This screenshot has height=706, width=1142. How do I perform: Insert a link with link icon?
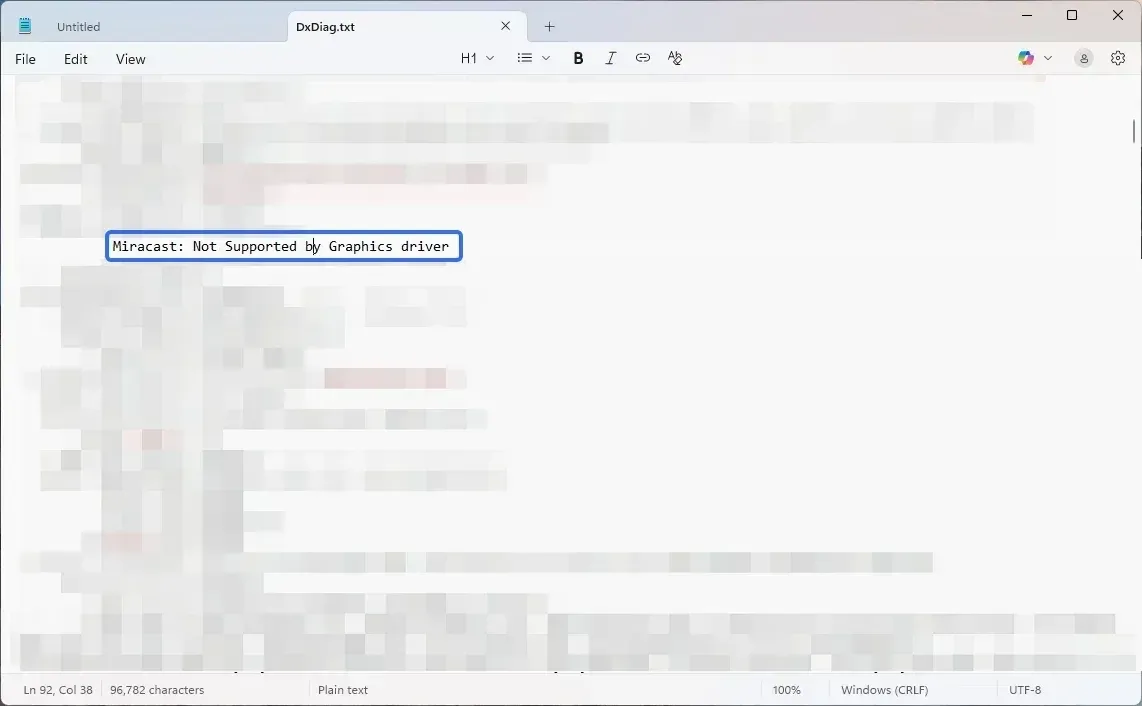(x=642, y=58)
